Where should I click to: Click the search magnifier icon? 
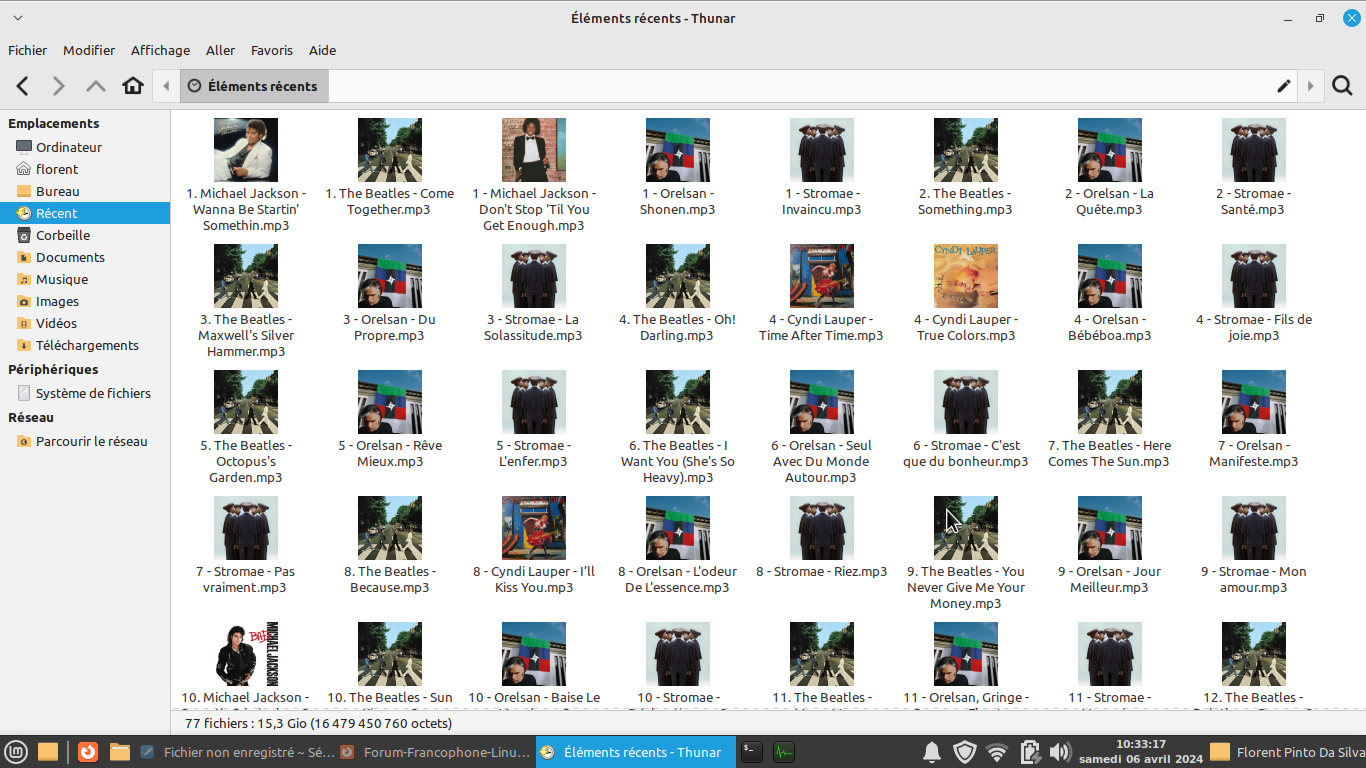point(1342,86)
